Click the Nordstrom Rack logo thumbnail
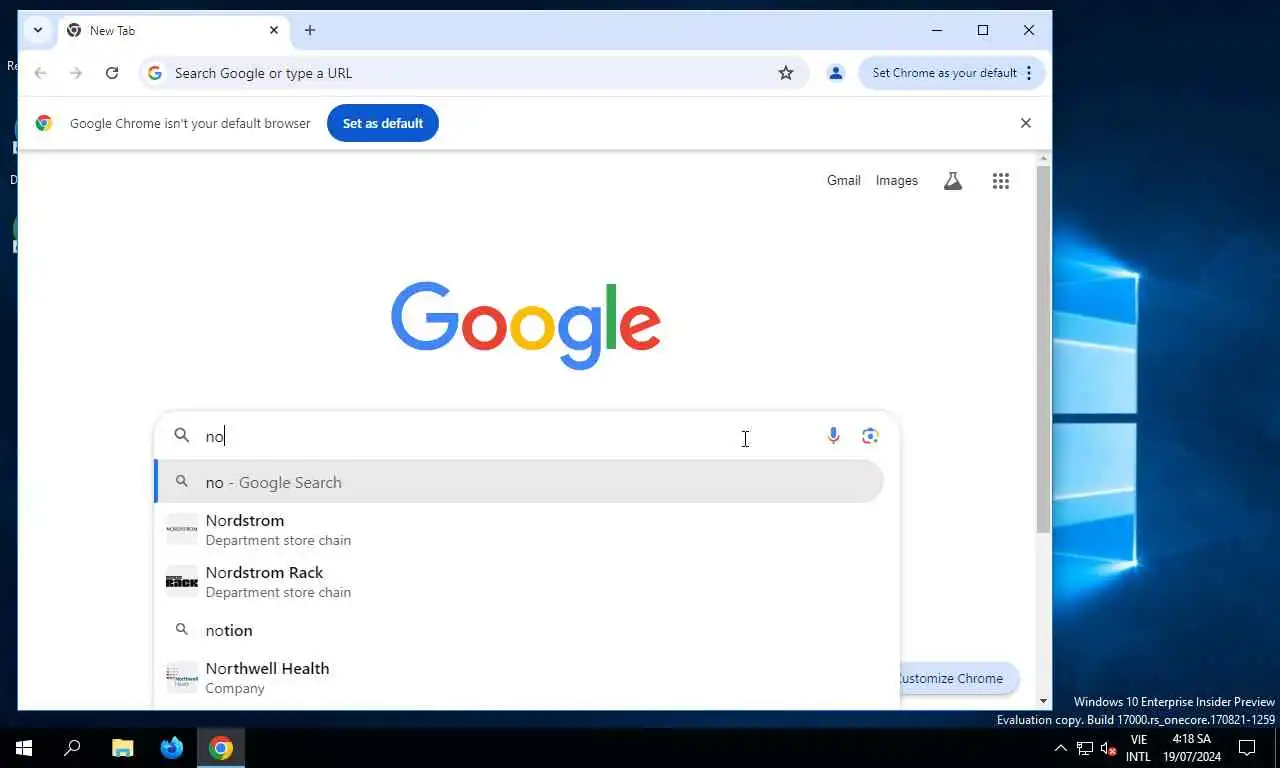The image size is (1280, 768). [182, 581]
